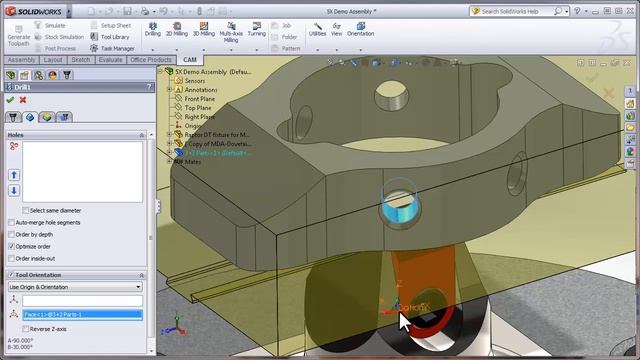Collapse the SX Demo Assembly tree root
Viewport: 640px width, 360px height.
(x=160, y=71)
